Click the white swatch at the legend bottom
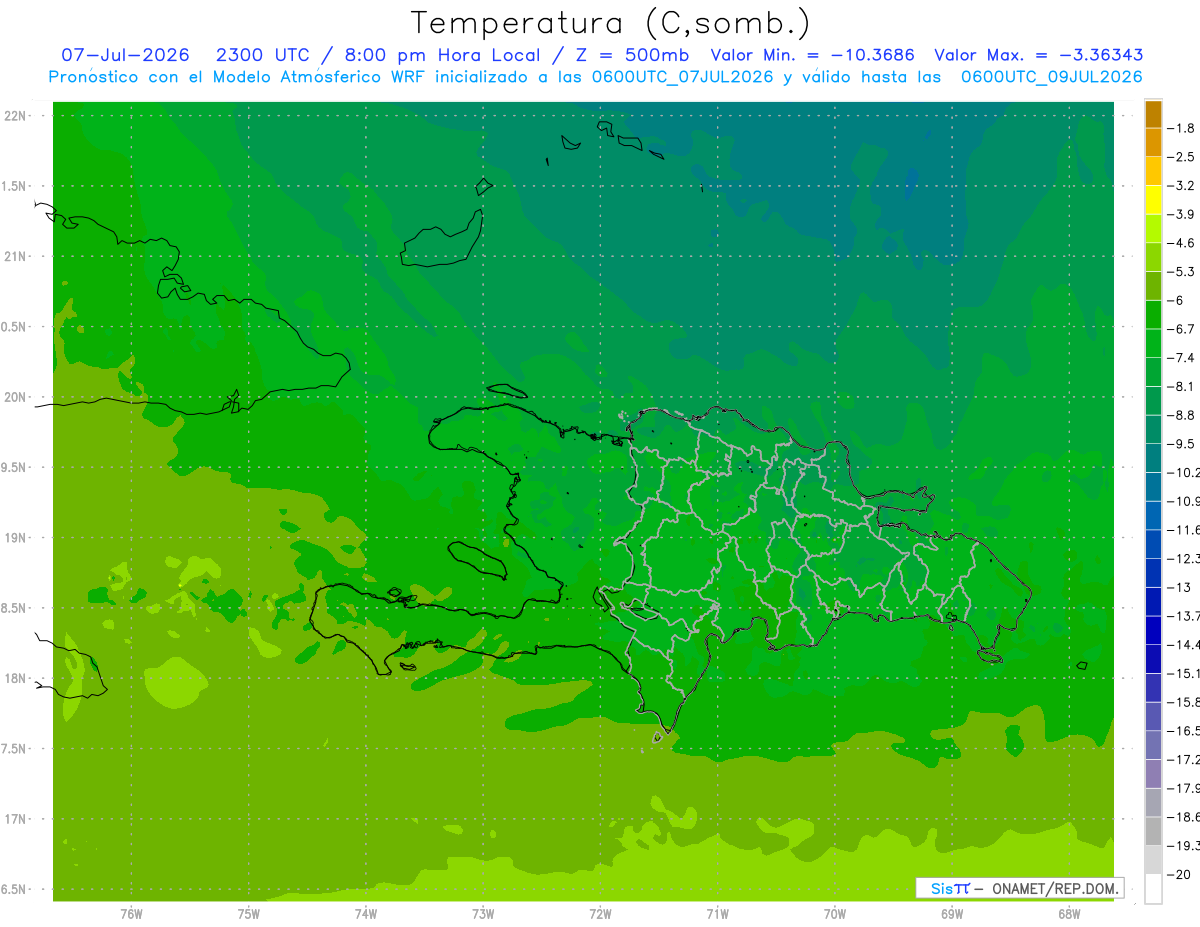Image resolution: width=1200 pixels, height=927 pixels. [x=1153, y=889]
